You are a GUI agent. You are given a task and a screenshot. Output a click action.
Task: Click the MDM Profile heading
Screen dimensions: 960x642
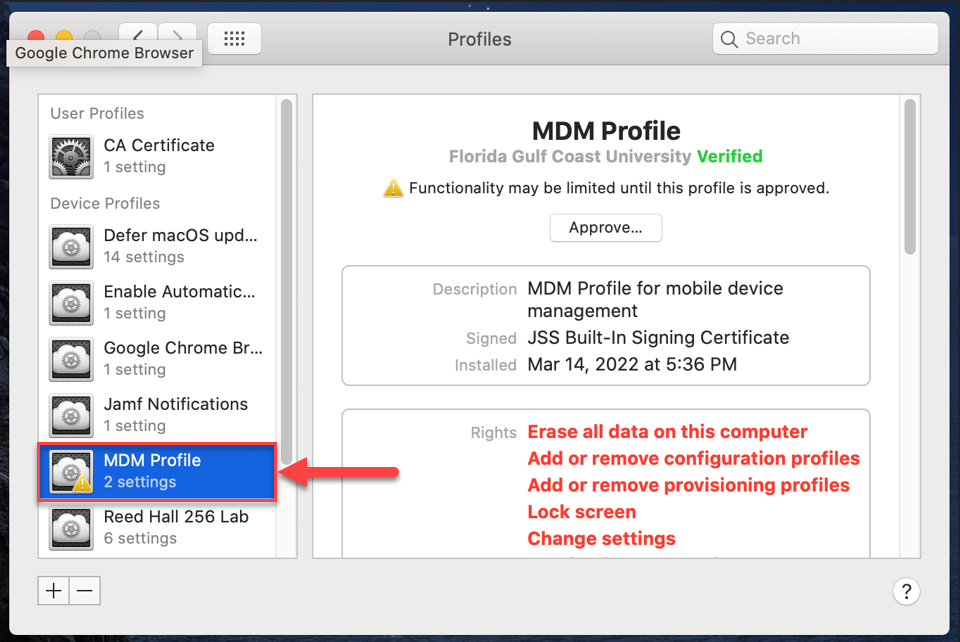coord(606,130)
